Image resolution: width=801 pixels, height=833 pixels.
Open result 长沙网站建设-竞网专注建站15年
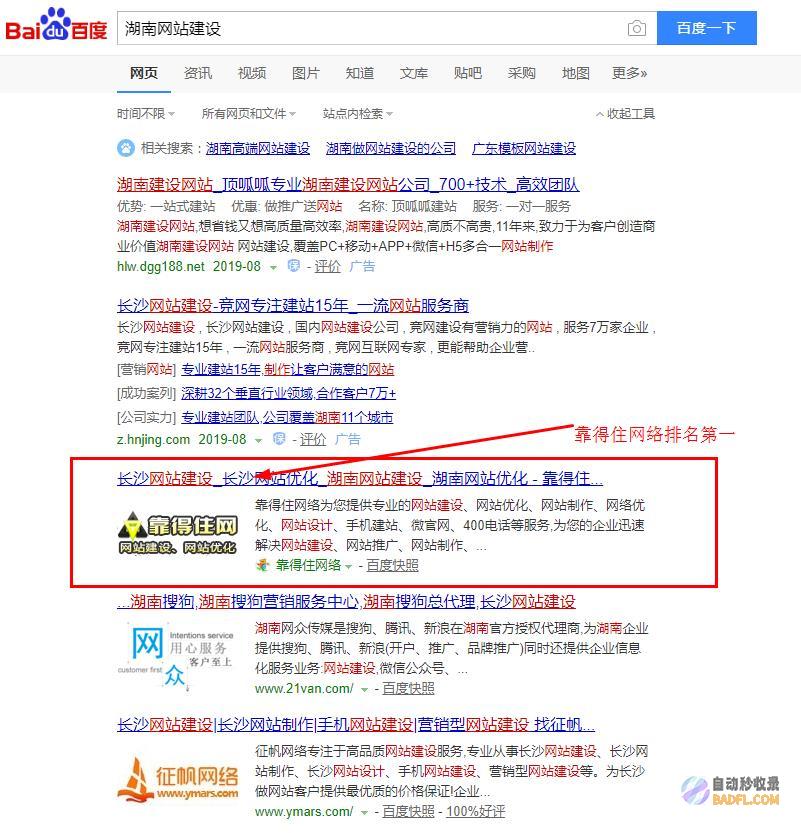pyautogui.click(x=293, y=305)
